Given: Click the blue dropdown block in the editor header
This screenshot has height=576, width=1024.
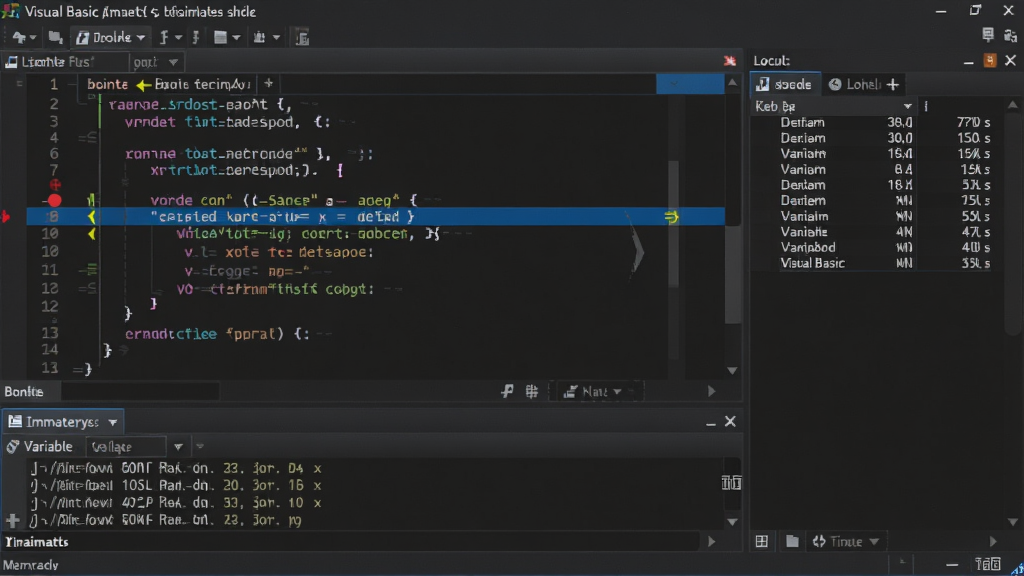Looking at the screenshot, I should pyautogui.click(x=690, y=84).
